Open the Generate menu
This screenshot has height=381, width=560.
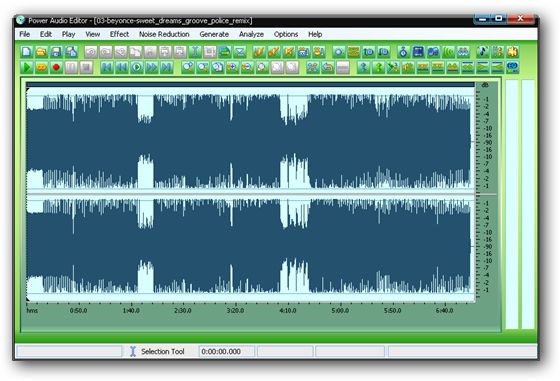[214, 34]
